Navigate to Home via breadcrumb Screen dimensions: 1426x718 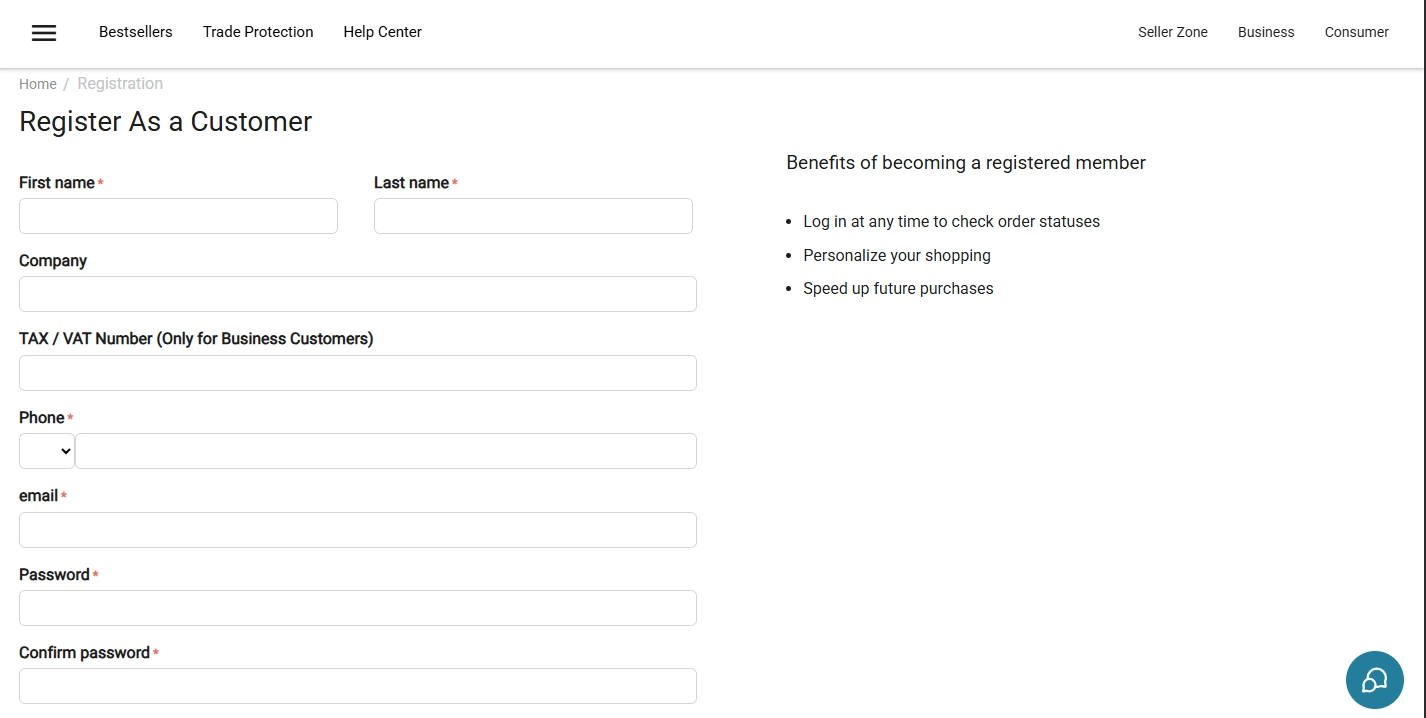click(x=37, y=83)
